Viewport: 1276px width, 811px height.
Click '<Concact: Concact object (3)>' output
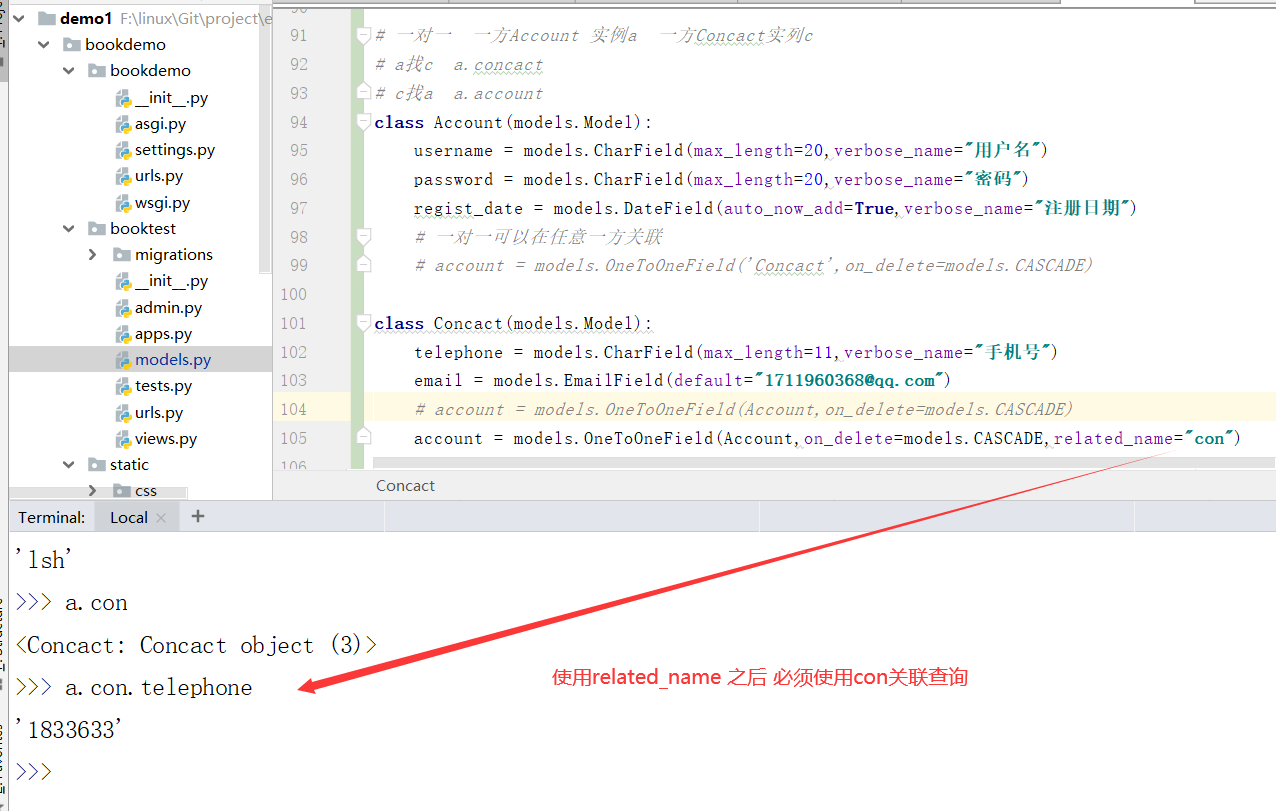coord(196,645)
